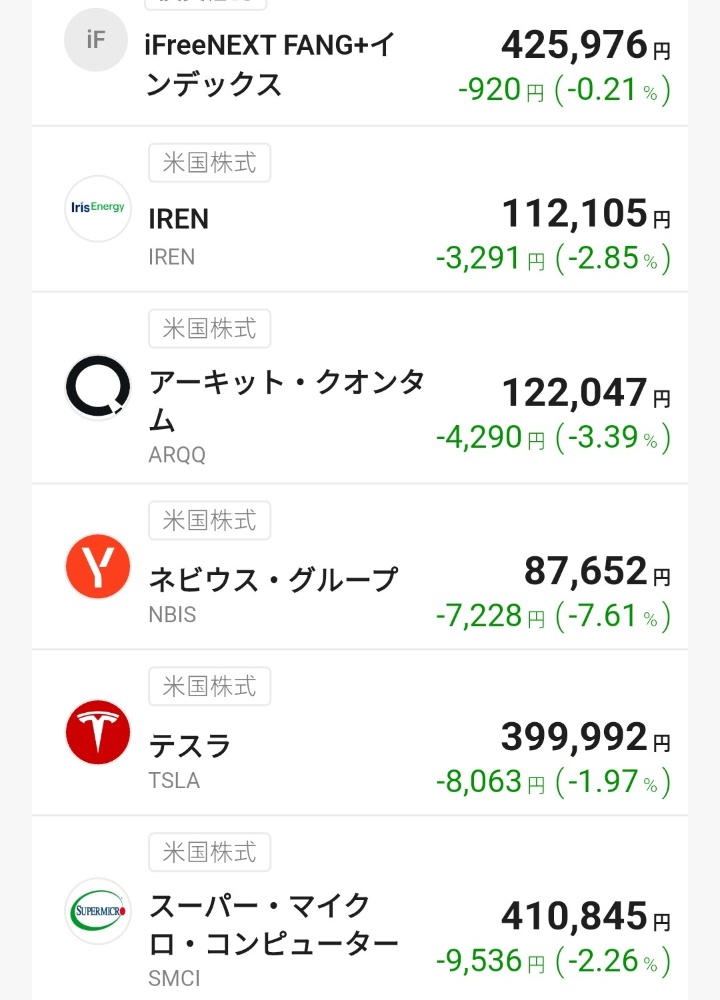
Task: Tap the 米国株式 tag above テスラ
Action: point(209,686)
